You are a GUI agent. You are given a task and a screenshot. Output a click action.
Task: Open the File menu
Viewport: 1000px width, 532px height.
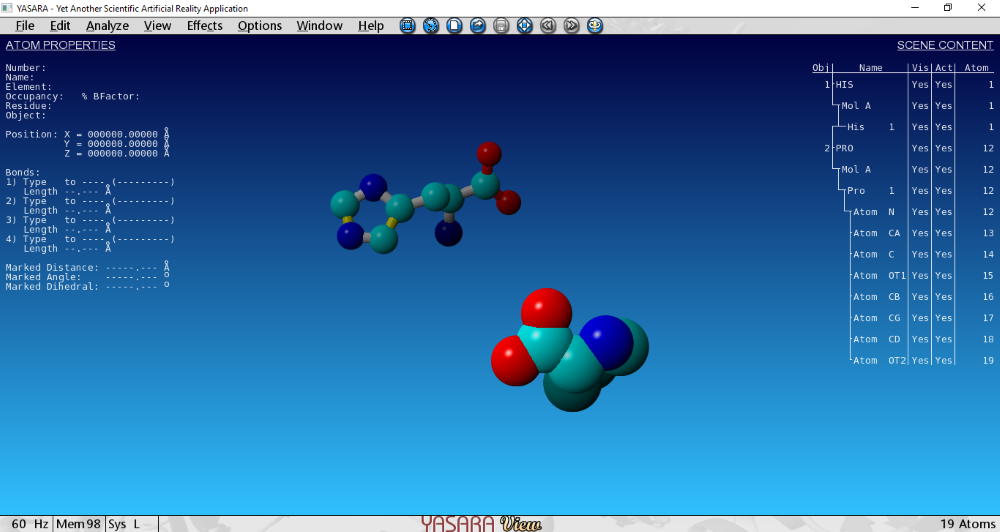click(x=25, y=26)
